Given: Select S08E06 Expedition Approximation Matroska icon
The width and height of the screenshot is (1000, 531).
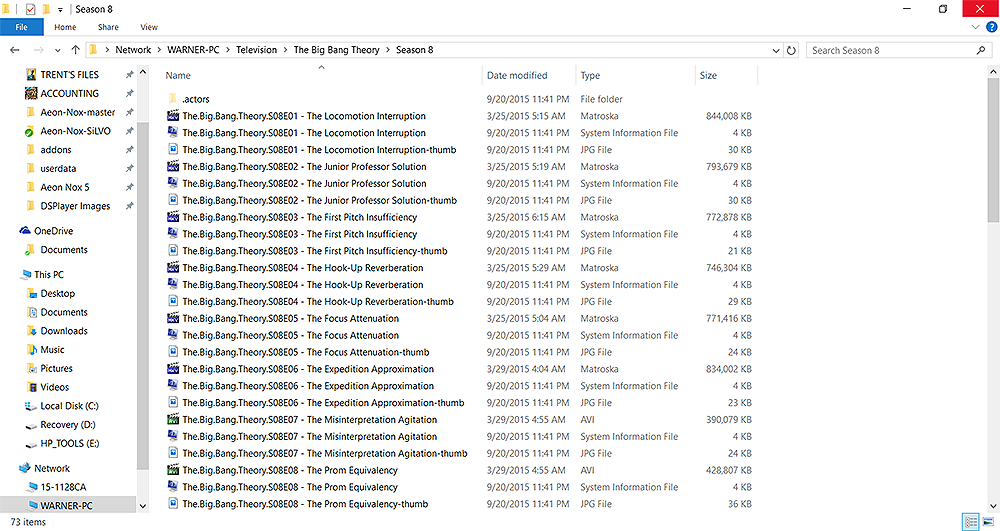Looking at the screenshot, I should coord(173,369).
